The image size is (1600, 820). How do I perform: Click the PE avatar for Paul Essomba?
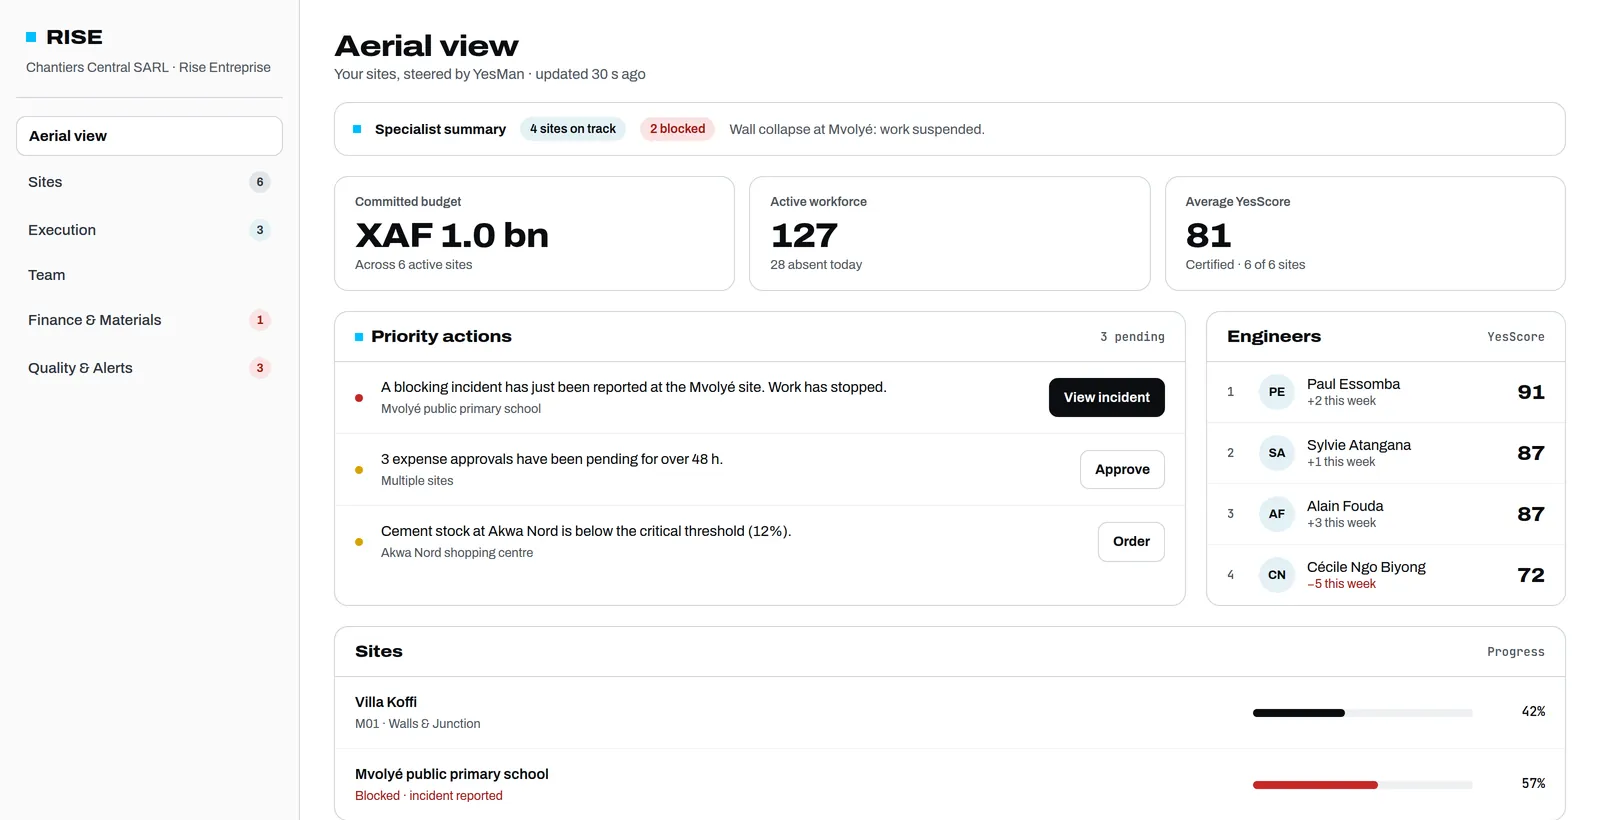(x=1277, y=392)
